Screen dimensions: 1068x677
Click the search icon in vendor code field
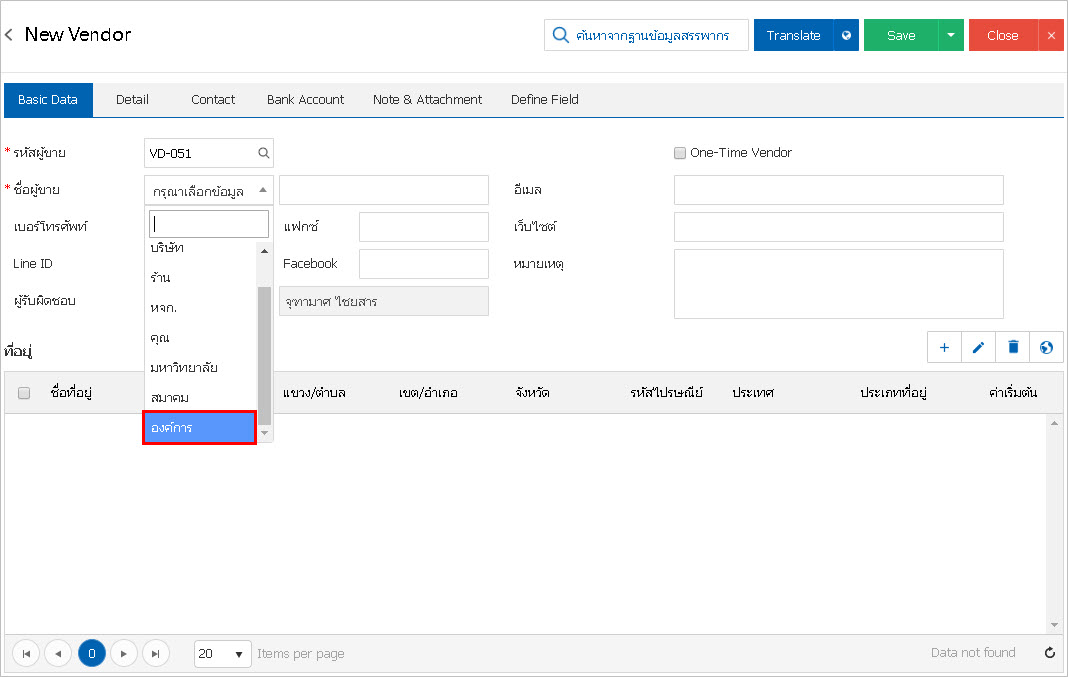coord(264,153)
